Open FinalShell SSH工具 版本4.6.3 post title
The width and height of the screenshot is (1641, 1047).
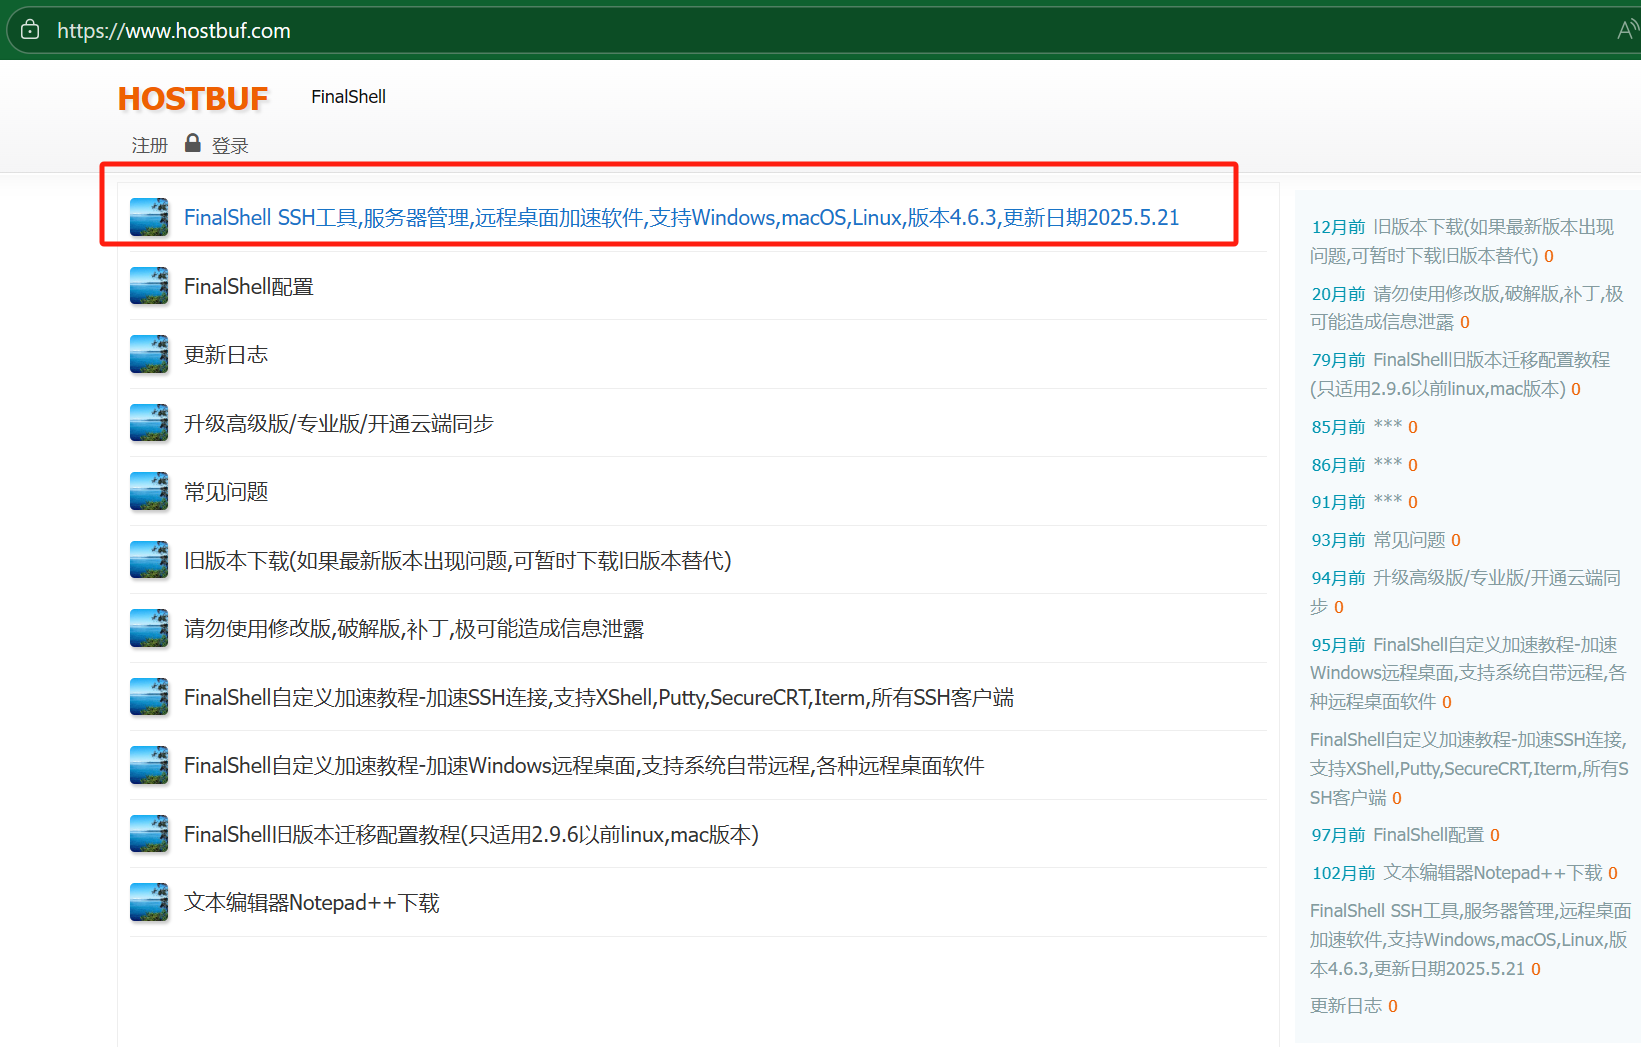pos(682,218)
